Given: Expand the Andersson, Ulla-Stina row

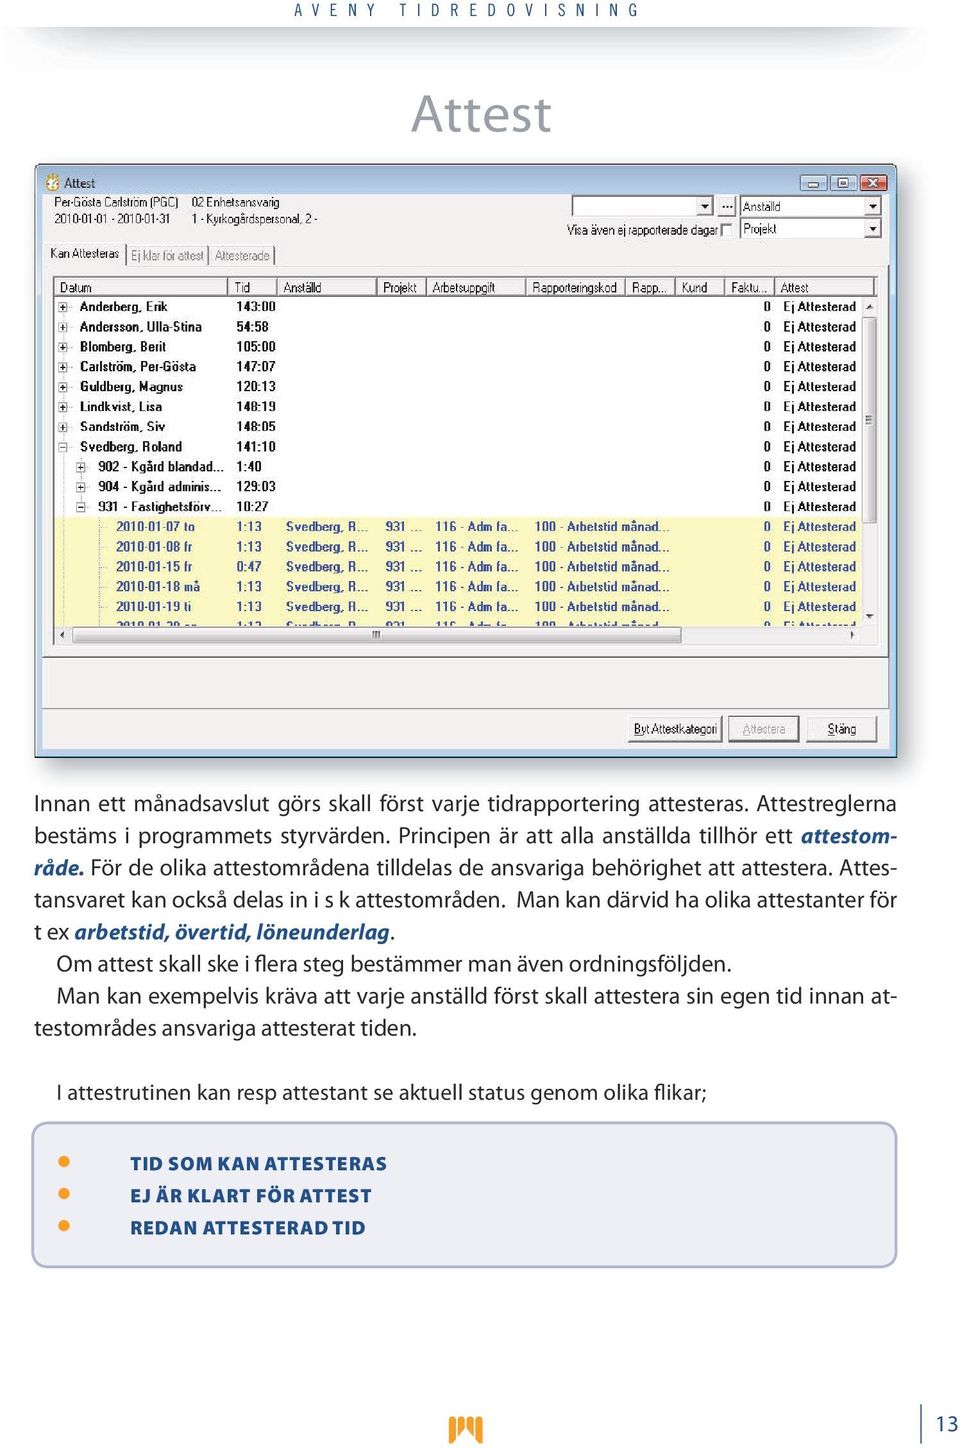Looking at the screenshot, I should [63, 327].
